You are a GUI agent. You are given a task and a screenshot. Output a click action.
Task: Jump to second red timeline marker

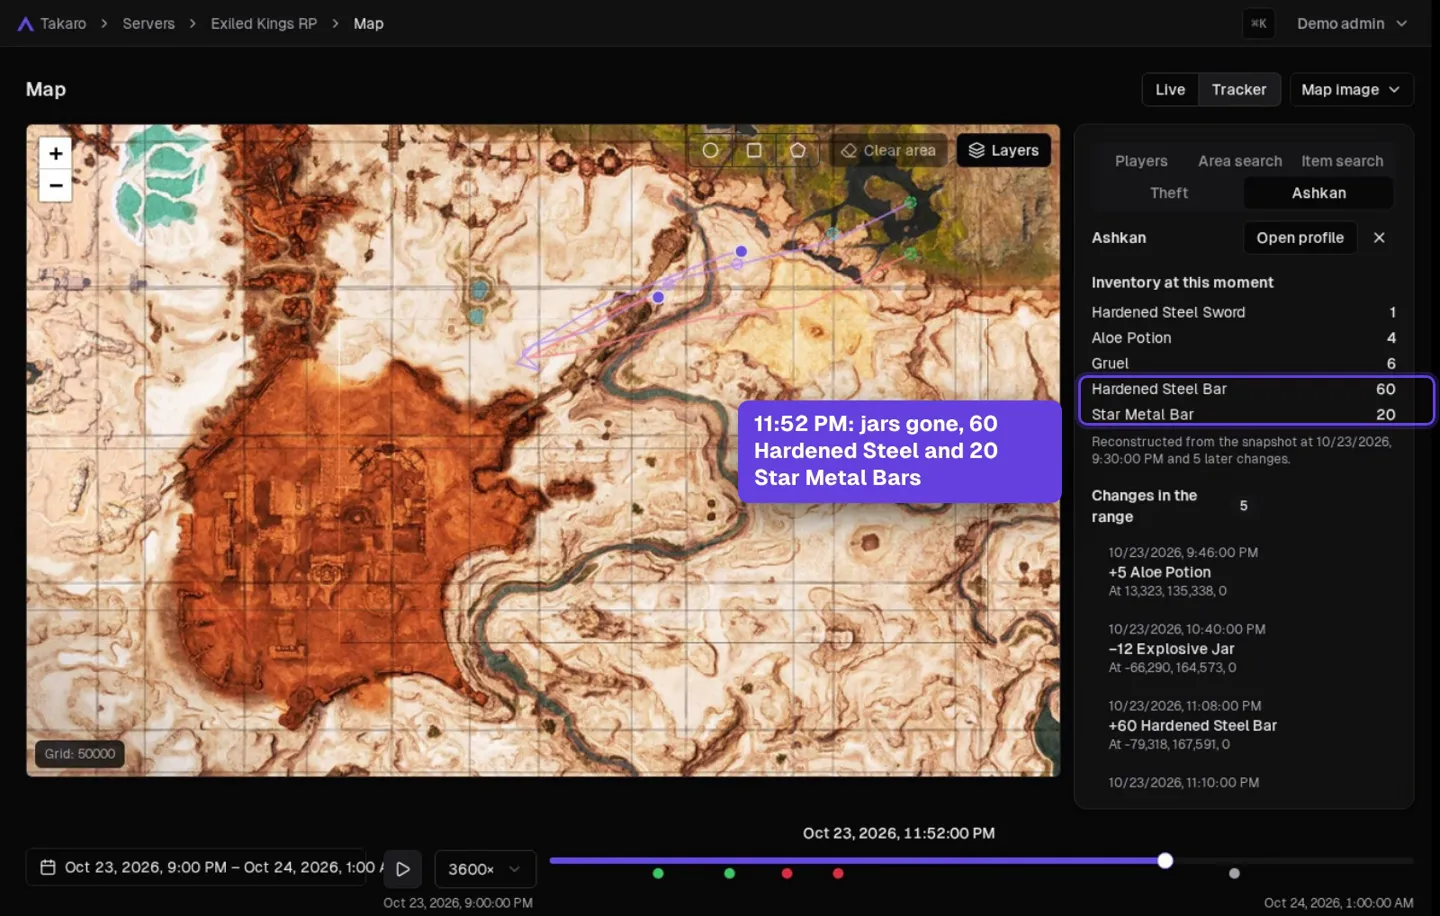tap(838, 873)
